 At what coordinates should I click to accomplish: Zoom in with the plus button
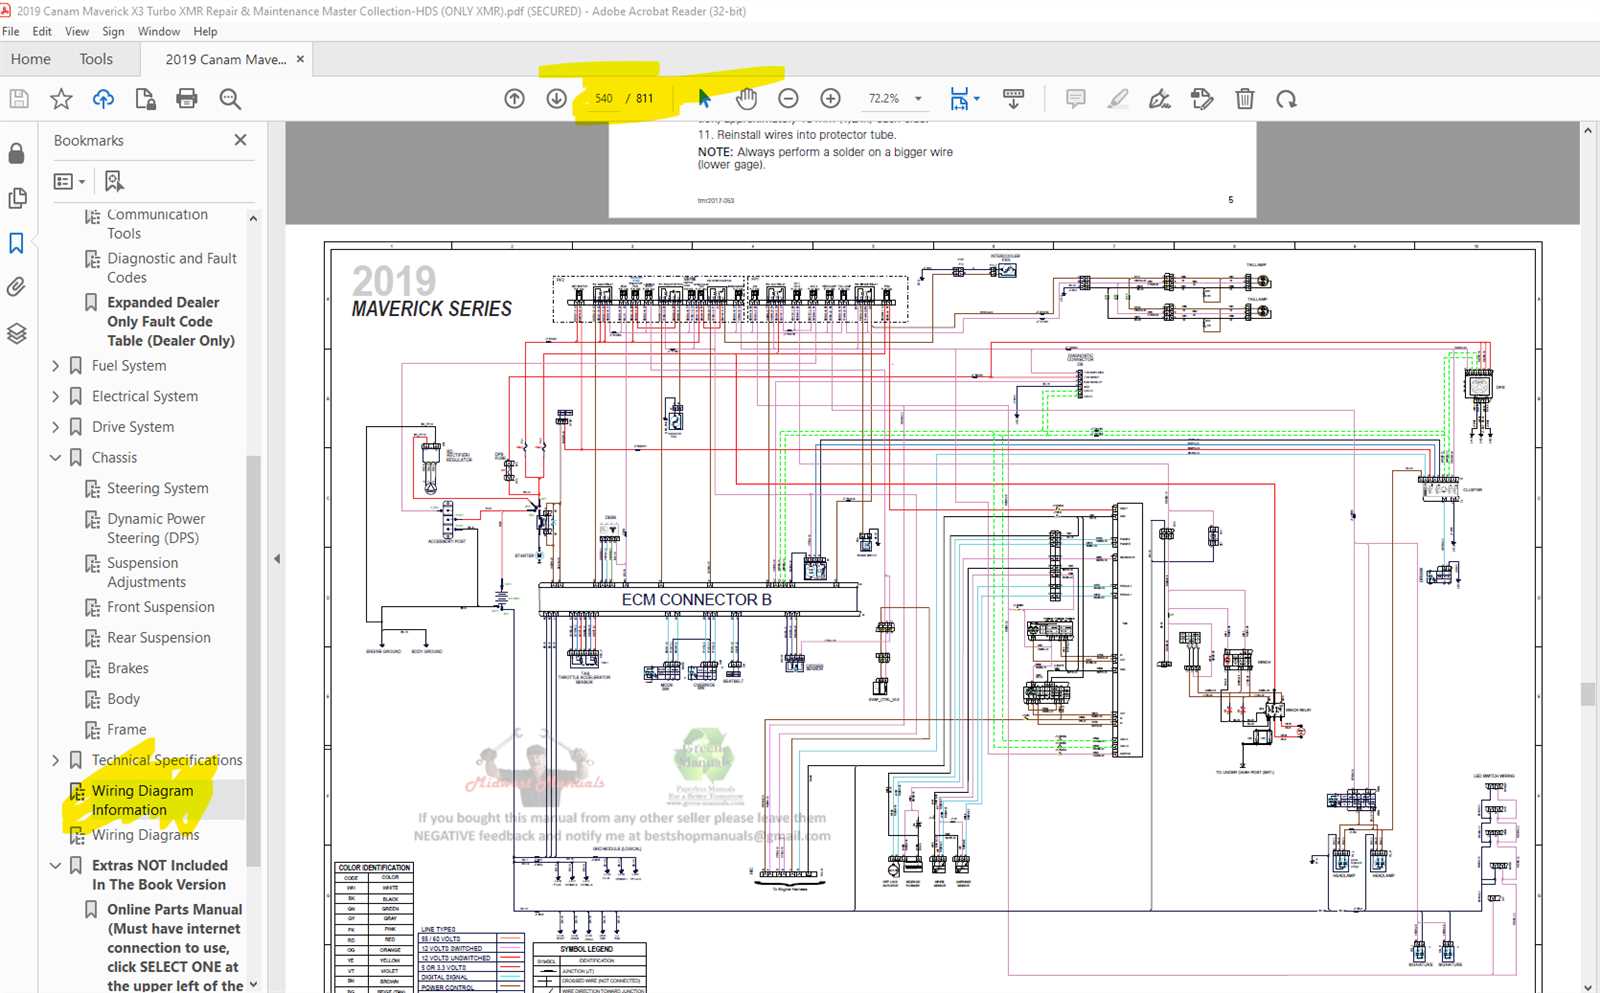(830, 98)
